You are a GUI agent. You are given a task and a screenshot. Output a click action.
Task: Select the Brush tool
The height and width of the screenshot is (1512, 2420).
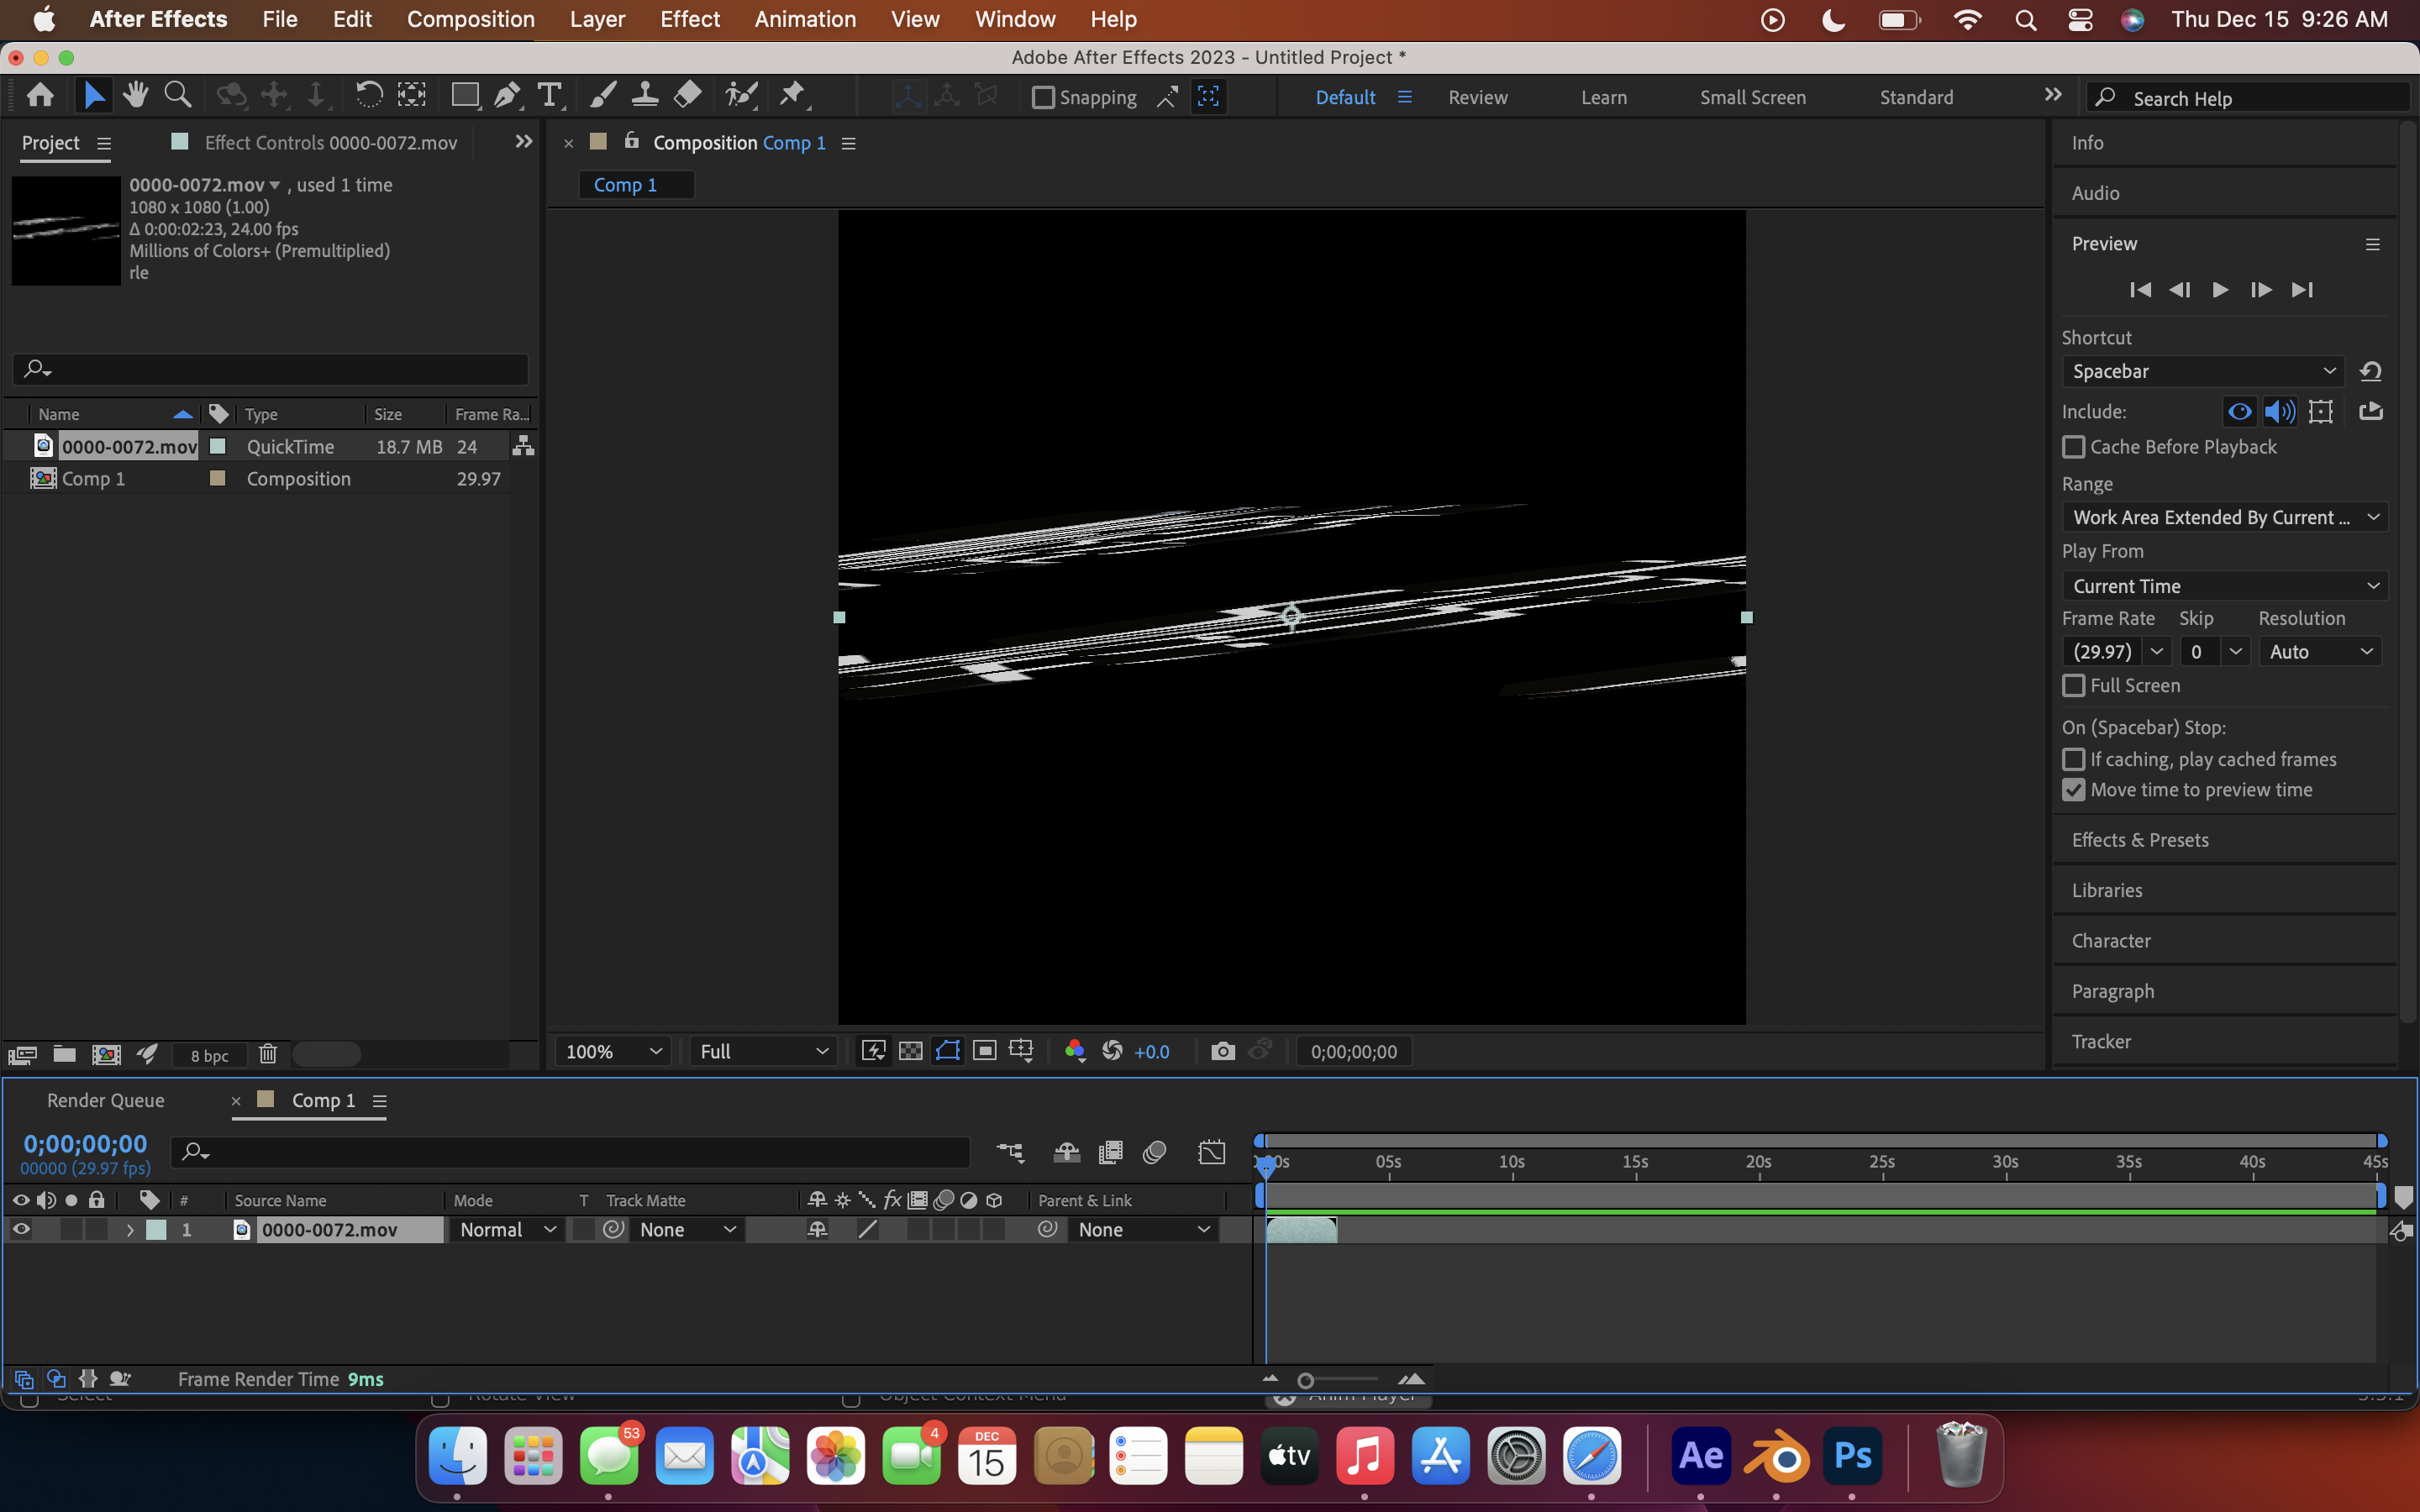[602, 95]
